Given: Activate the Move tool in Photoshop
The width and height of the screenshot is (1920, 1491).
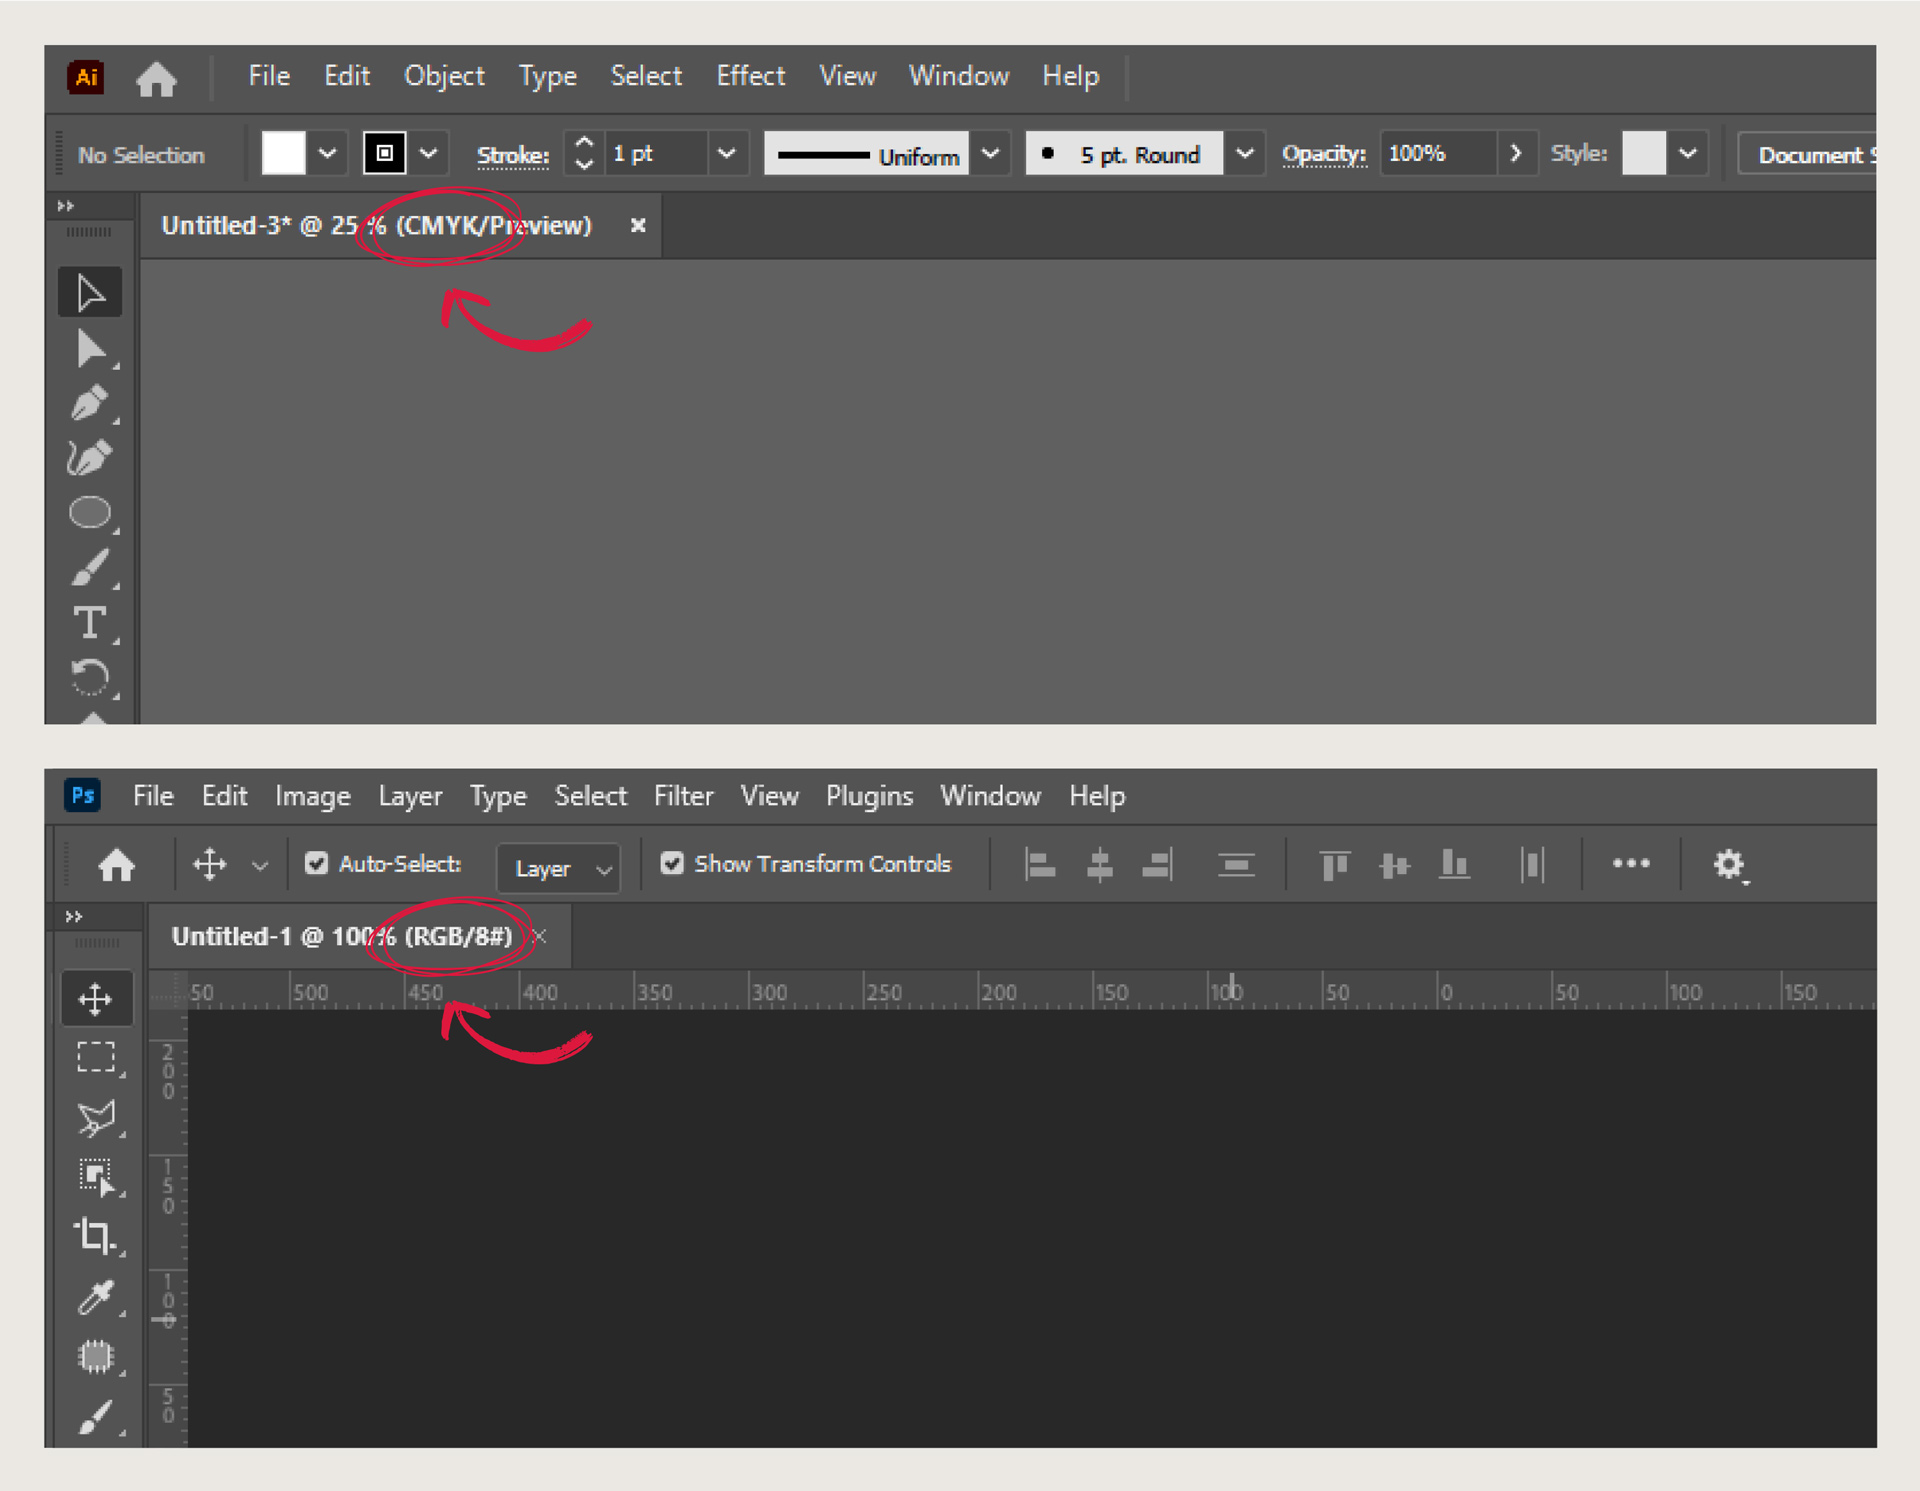Looking at the screenshot, I should (96, 997).
